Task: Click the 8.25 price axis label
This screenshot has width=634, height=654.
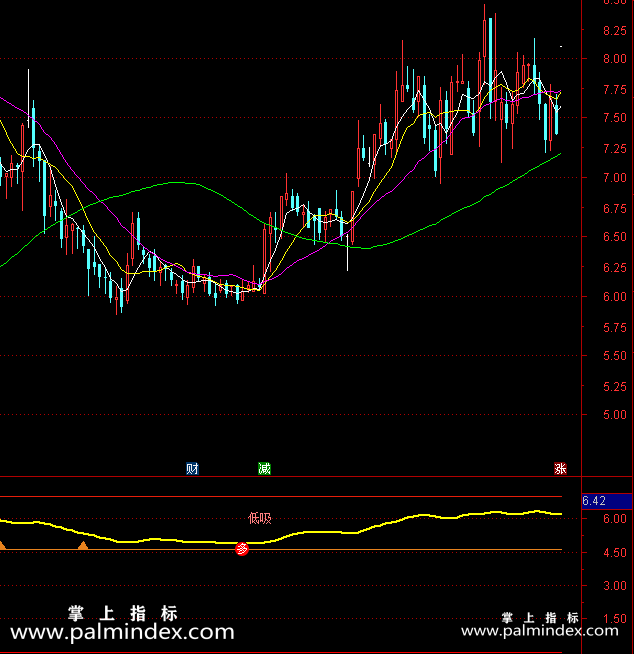Action: [x=614, y=30]
